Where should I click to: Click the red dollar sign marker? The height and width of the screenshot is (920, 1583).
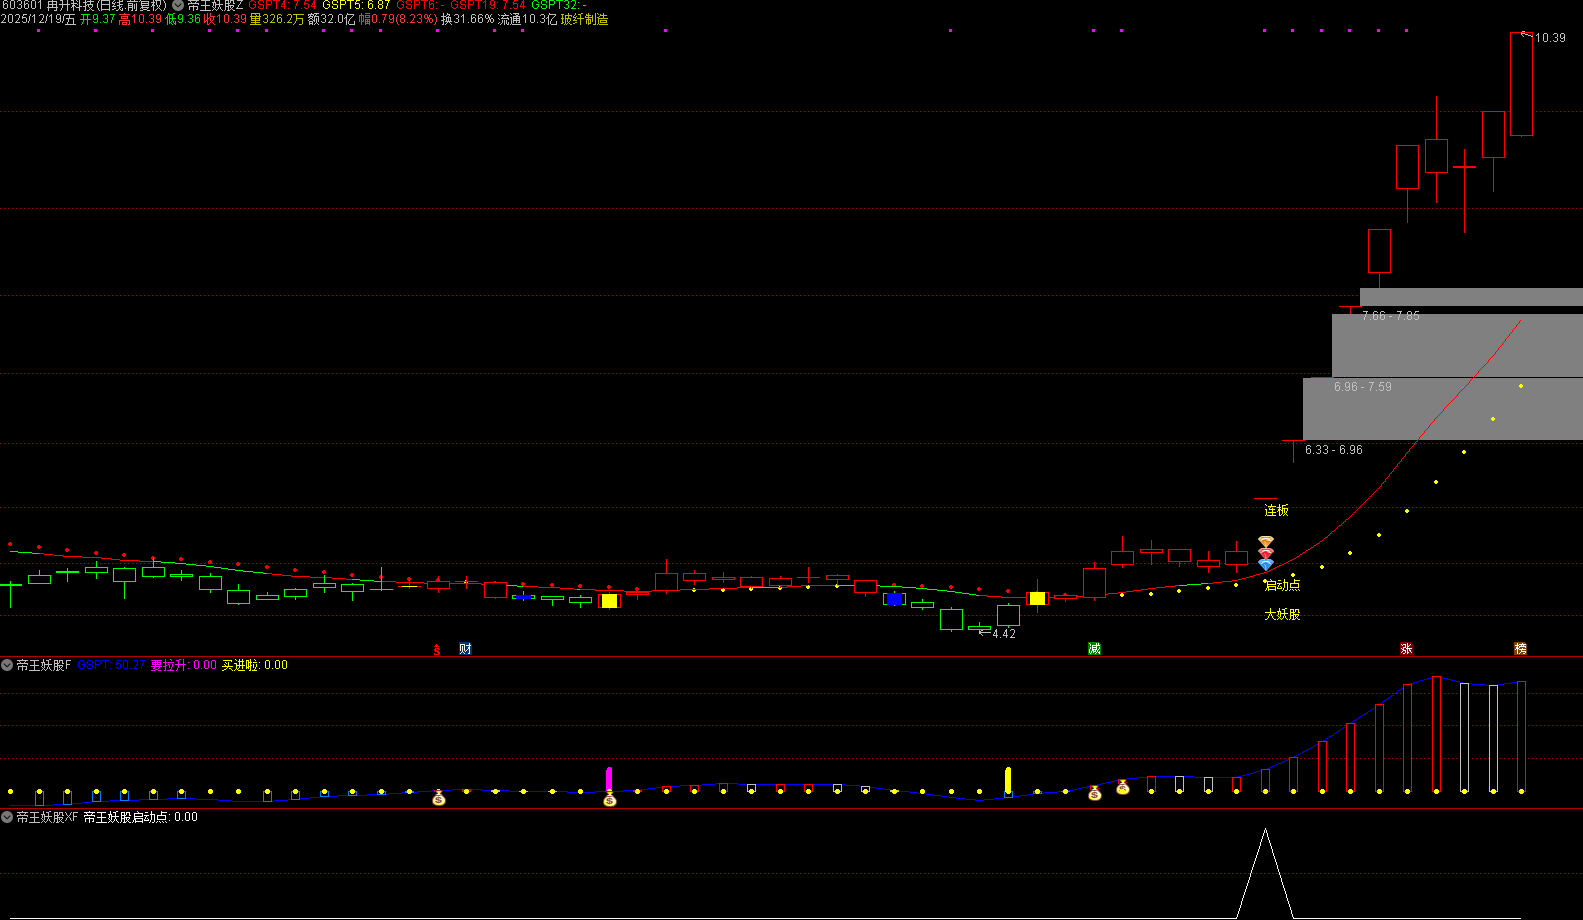[x=437, y=650]
